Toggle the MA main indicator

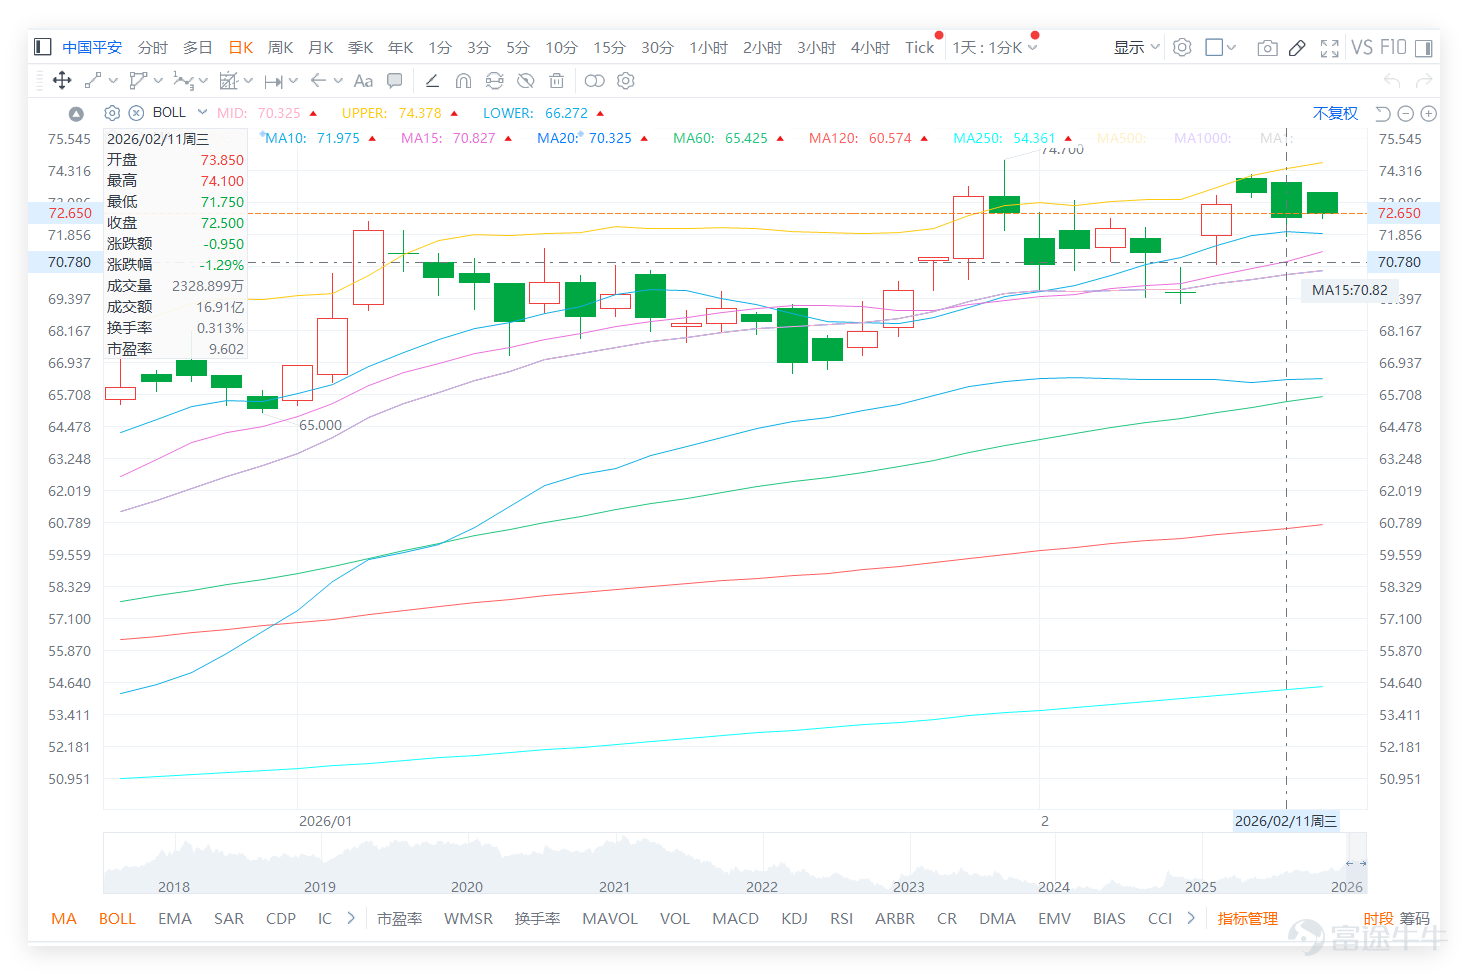coord(64,918)
